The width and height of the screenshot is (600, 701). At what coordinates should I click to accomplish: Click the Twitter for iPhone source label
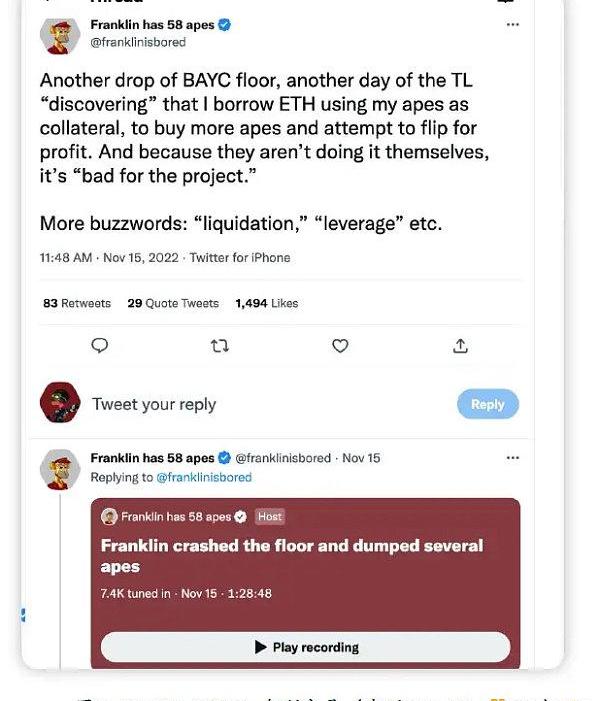240,258
